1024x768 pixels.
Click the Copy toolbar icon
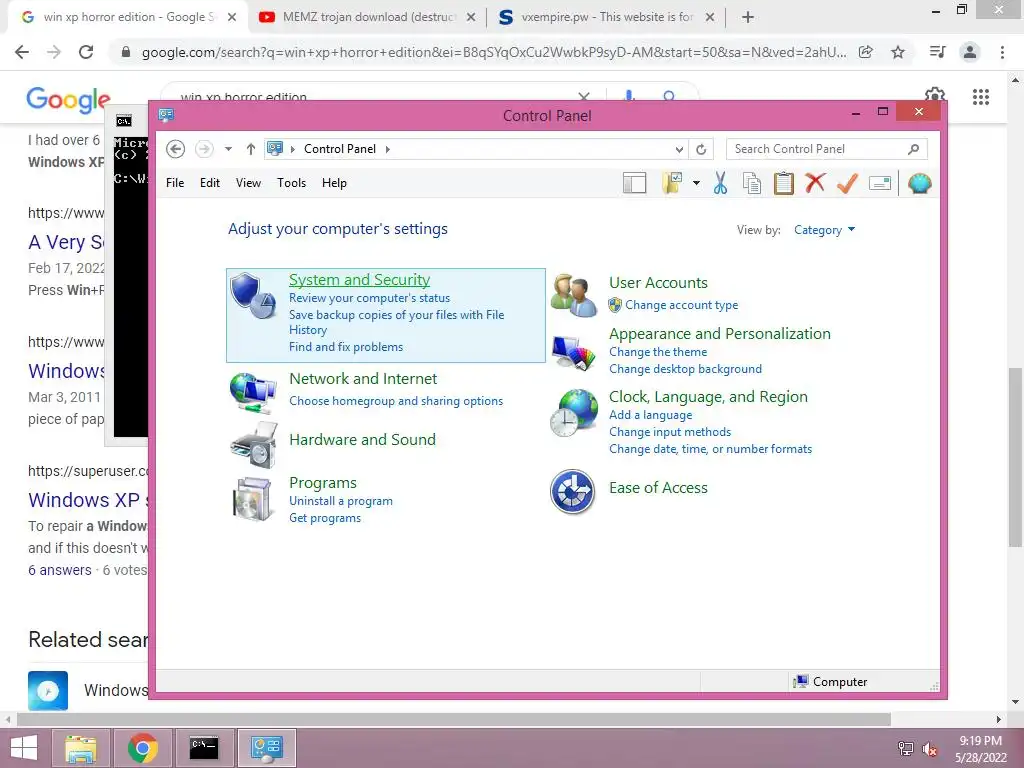pos(752,184)
